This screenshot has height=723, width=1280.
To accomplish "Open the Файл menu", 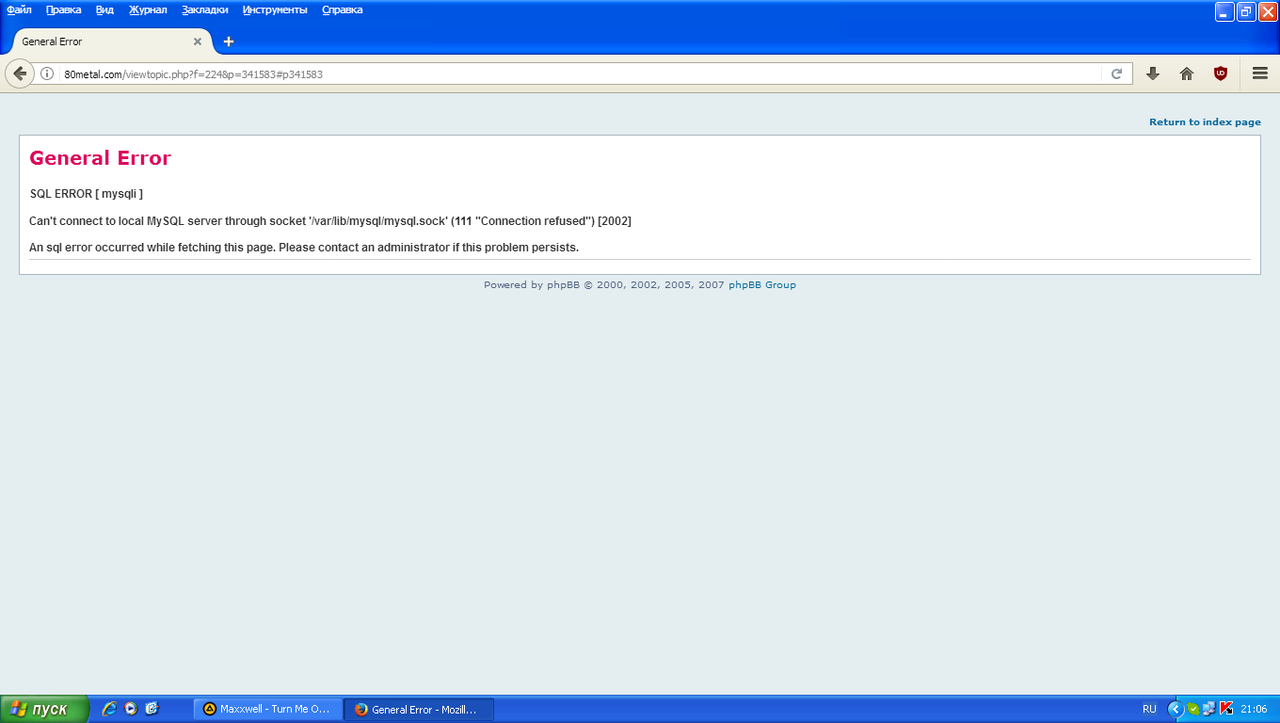I will tap(19, 10).
